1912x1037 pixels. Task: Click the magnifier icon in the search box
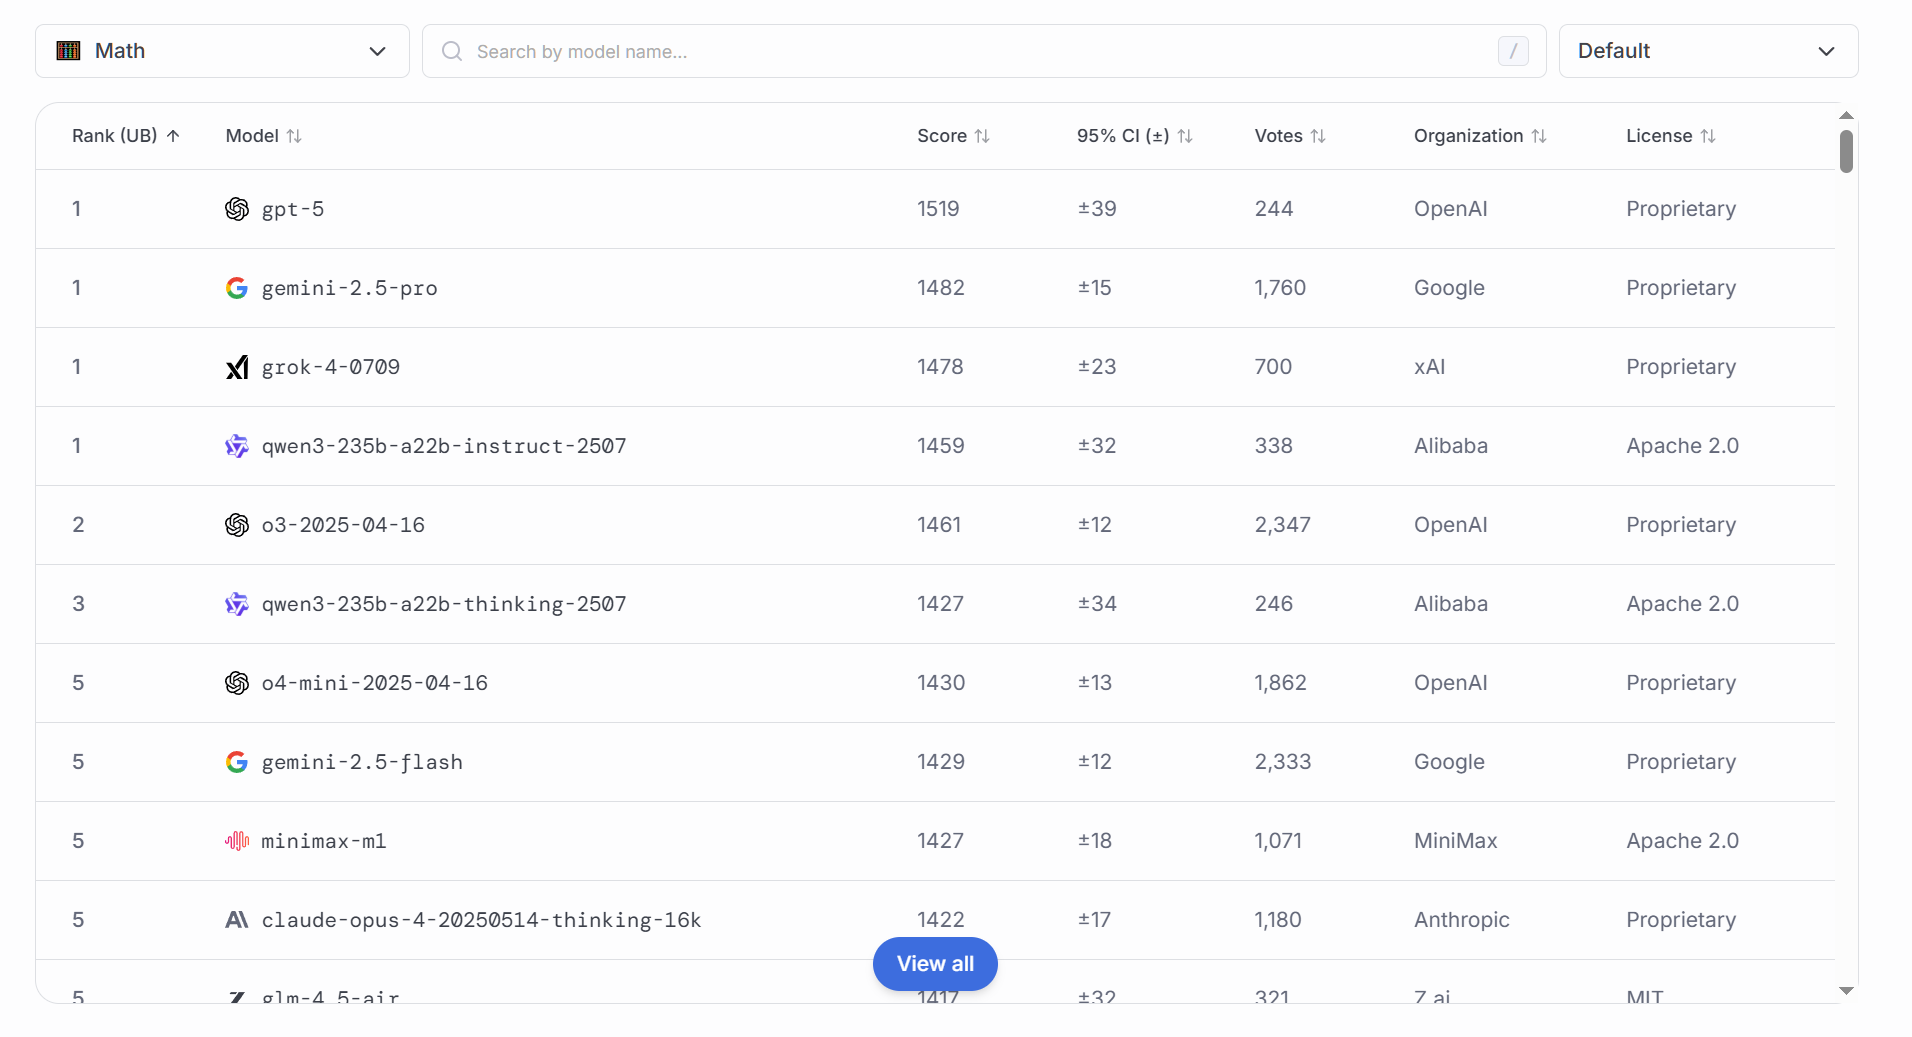point(452,51)
